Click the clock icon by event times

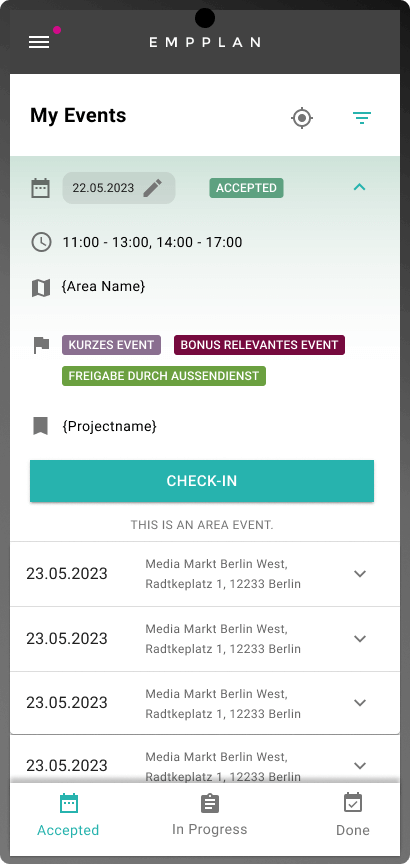(41, 242)
